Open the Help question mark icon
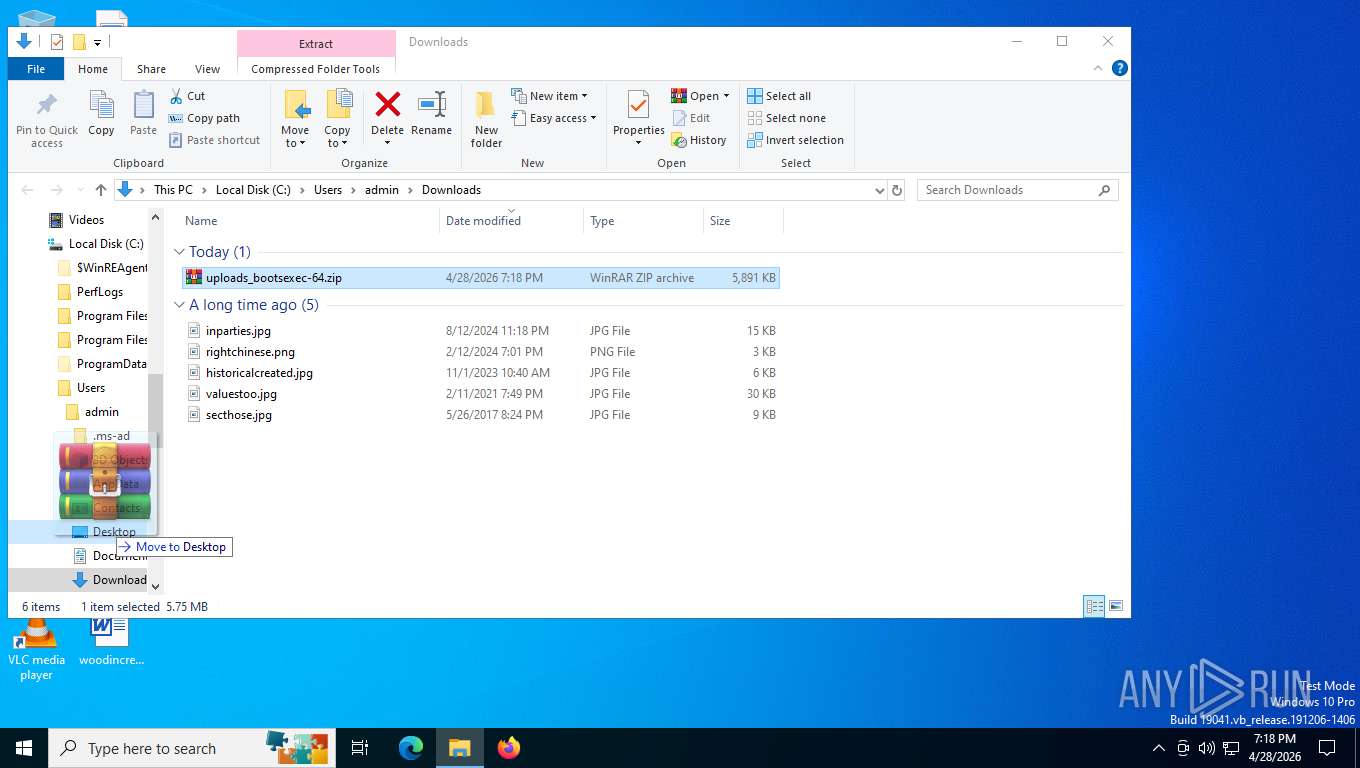1360x768 pixels. click(1120, 68)
